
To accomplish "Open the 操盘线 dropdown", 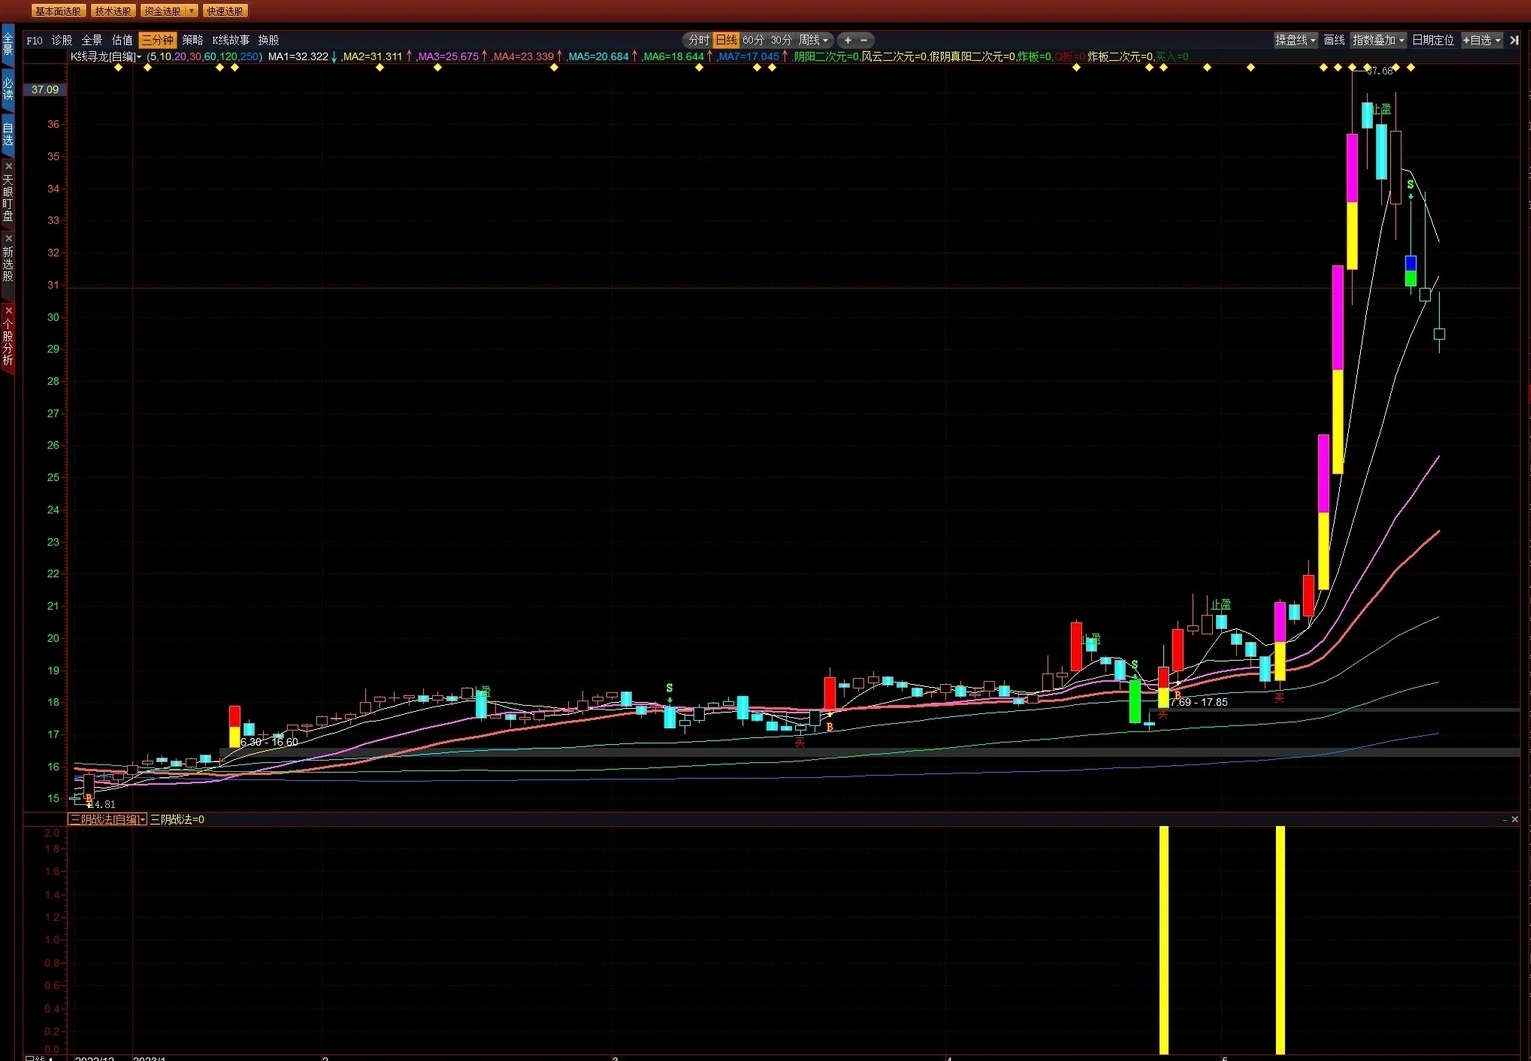I will click(1295, 41).
